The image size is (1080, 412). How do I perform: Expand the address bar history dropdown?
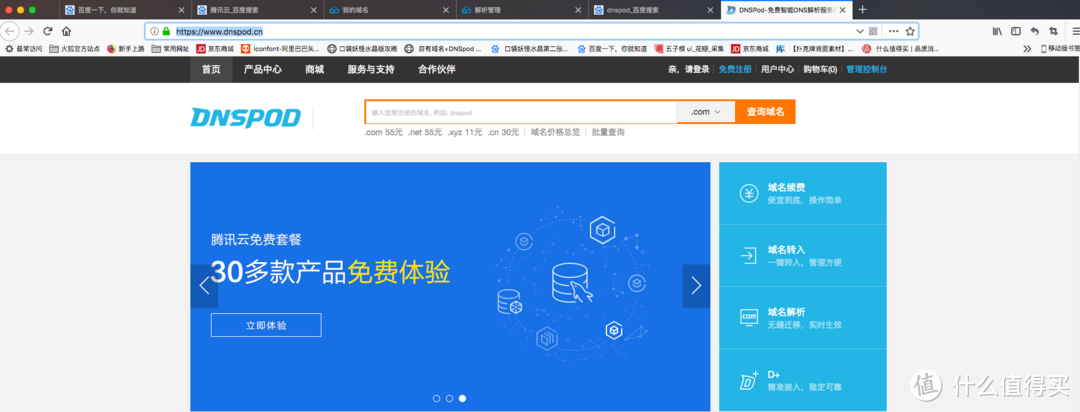859,31
